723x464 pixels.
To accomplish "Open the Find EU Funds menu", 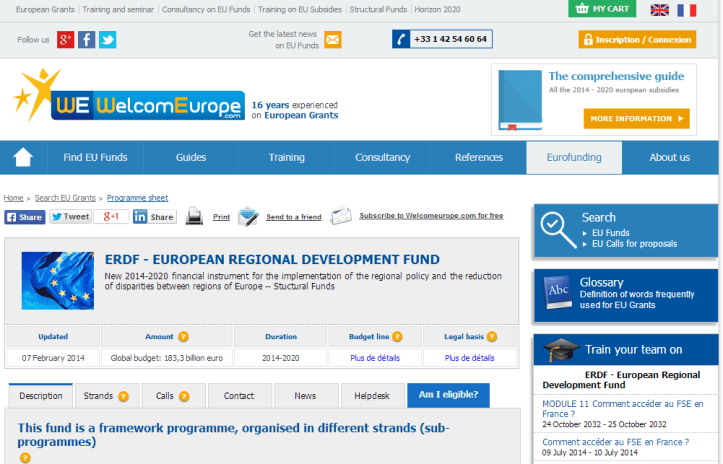I will (x=93, y=157).
